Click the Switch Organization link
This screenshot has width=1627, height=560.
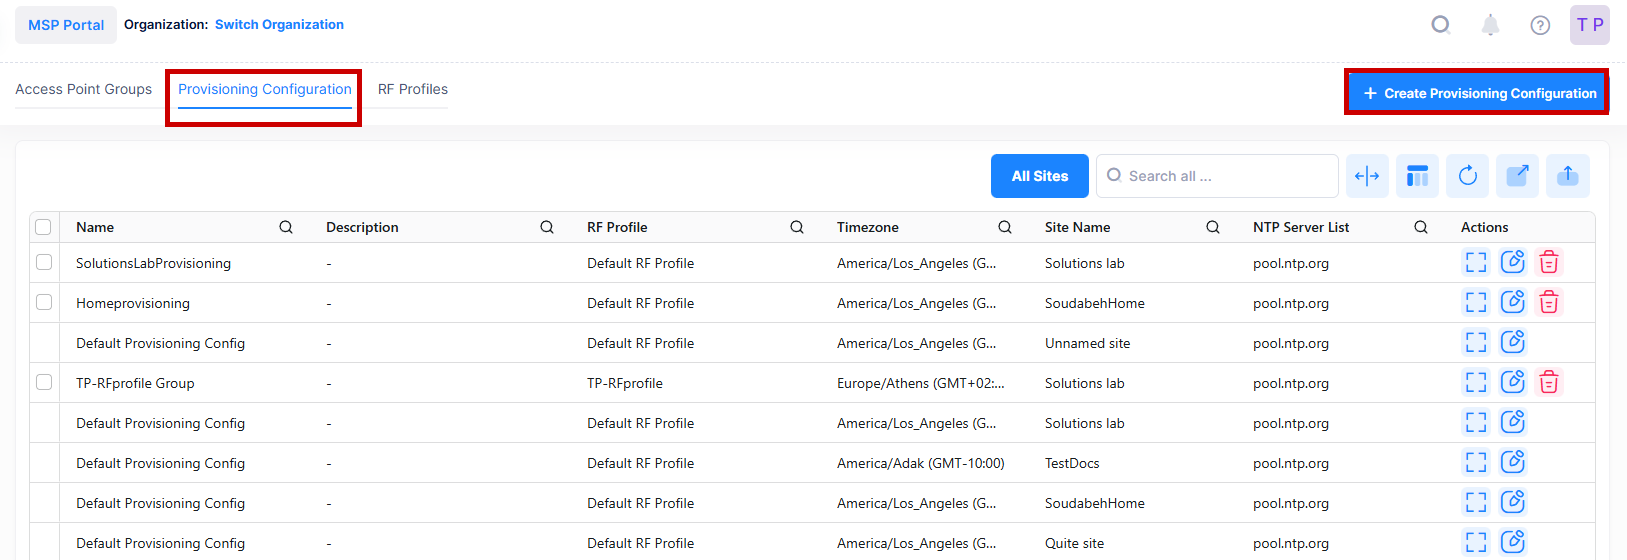click(x=279, y=24)
